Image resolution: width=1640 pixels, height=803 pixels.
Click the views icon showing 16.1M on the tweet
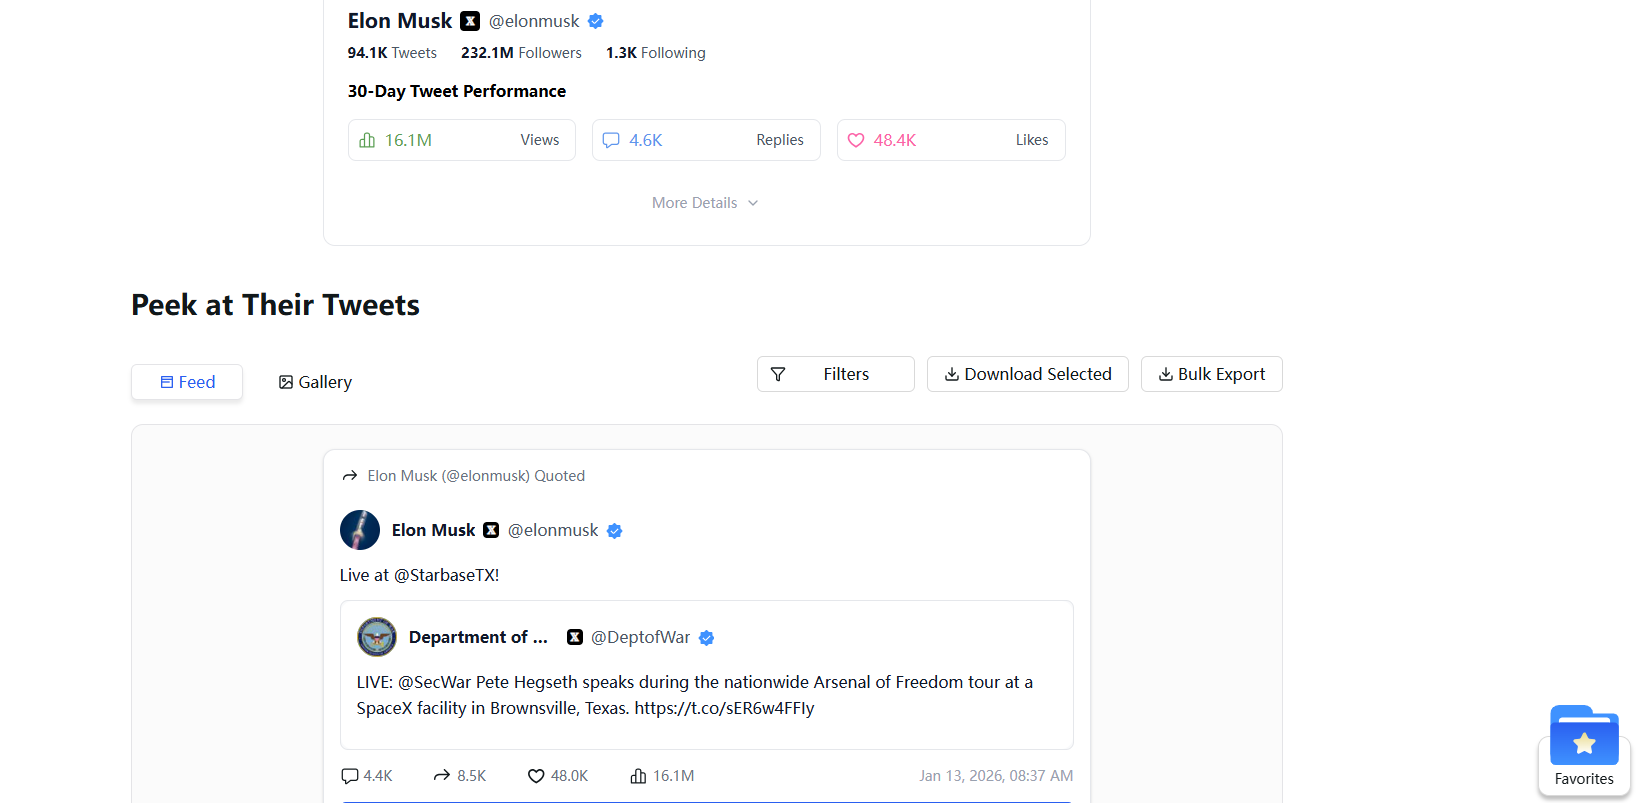639,775
